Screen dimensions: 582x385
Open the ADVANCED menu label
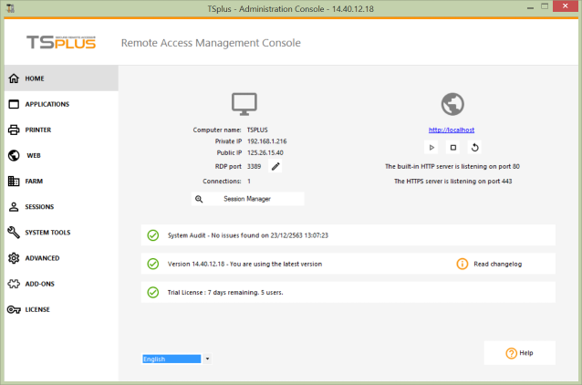pyautogui.click(x=42, y=258)
